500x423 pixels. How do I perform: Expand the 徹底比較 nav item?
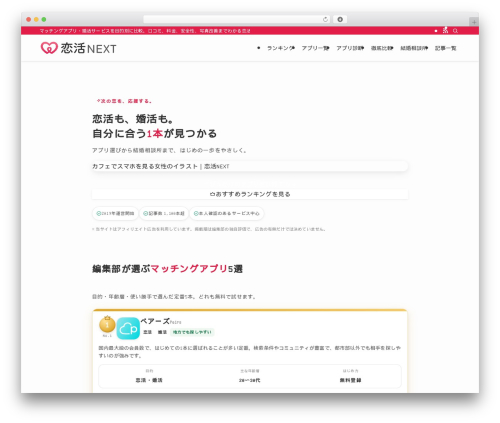382,48
